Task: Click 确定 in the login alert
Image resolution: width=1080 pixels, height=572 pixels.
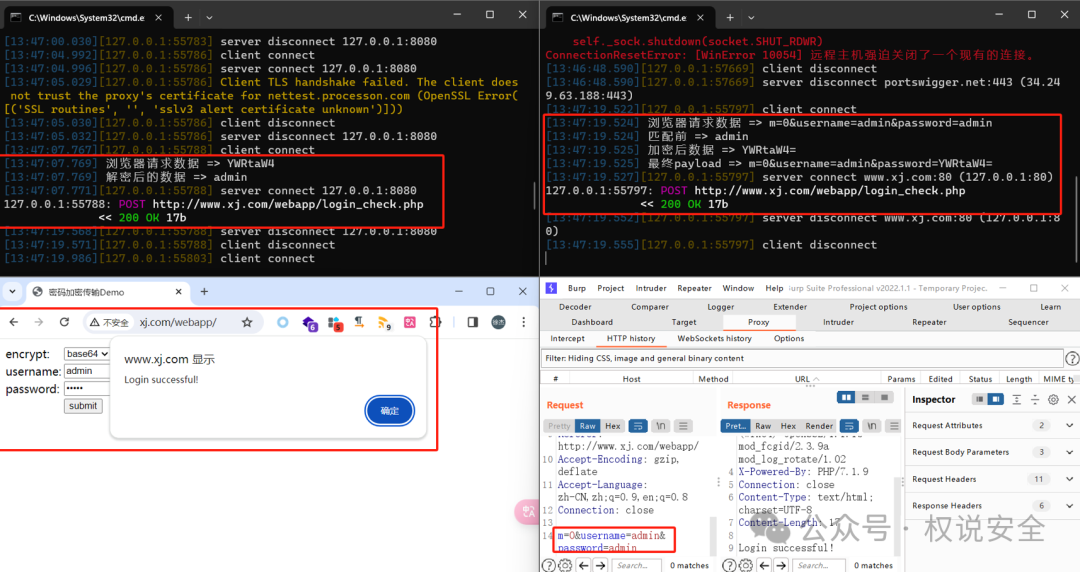Action: [x=390, y=411]
